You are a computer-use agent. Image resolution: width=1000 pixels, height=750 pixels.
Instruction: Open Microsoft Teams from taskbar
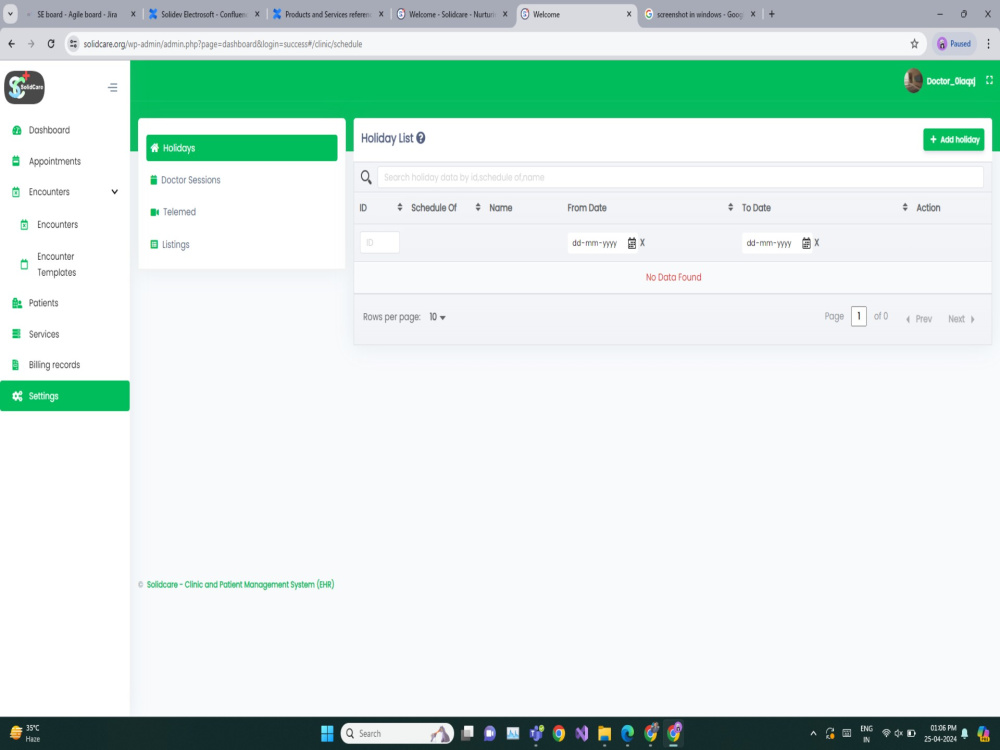click(x=536, y=733)
